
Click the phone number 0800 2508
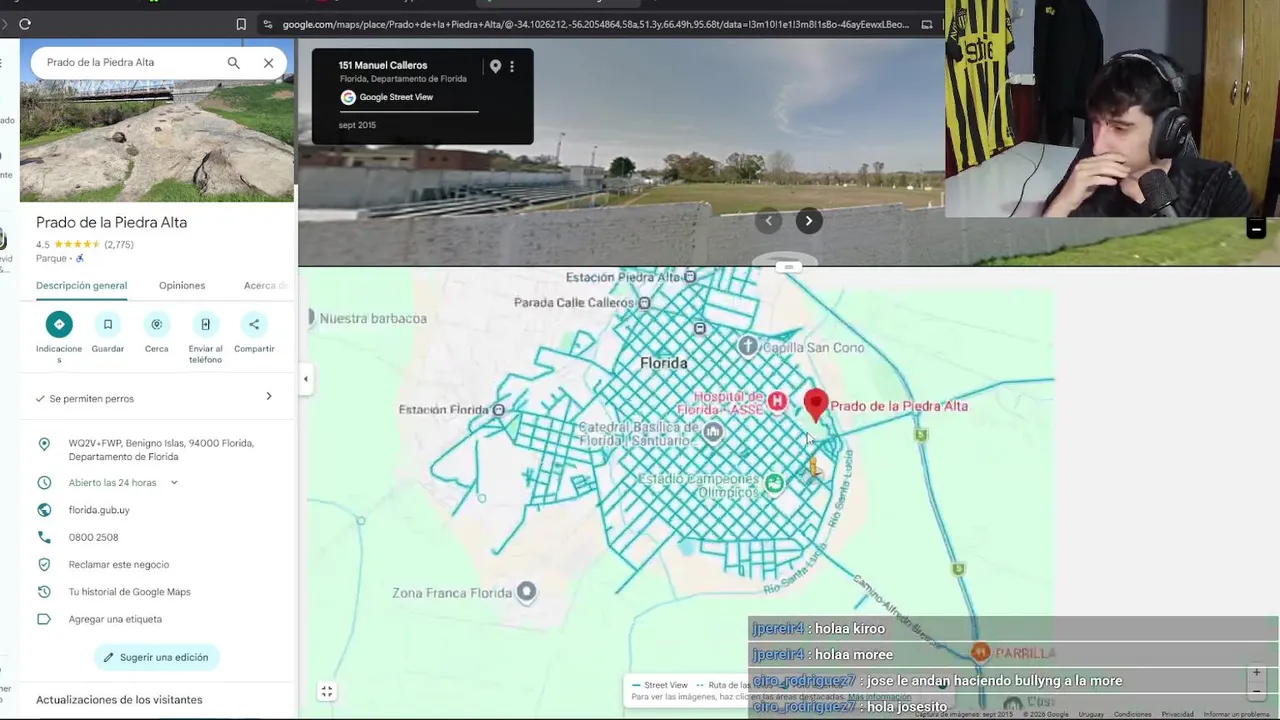point(93,537)
